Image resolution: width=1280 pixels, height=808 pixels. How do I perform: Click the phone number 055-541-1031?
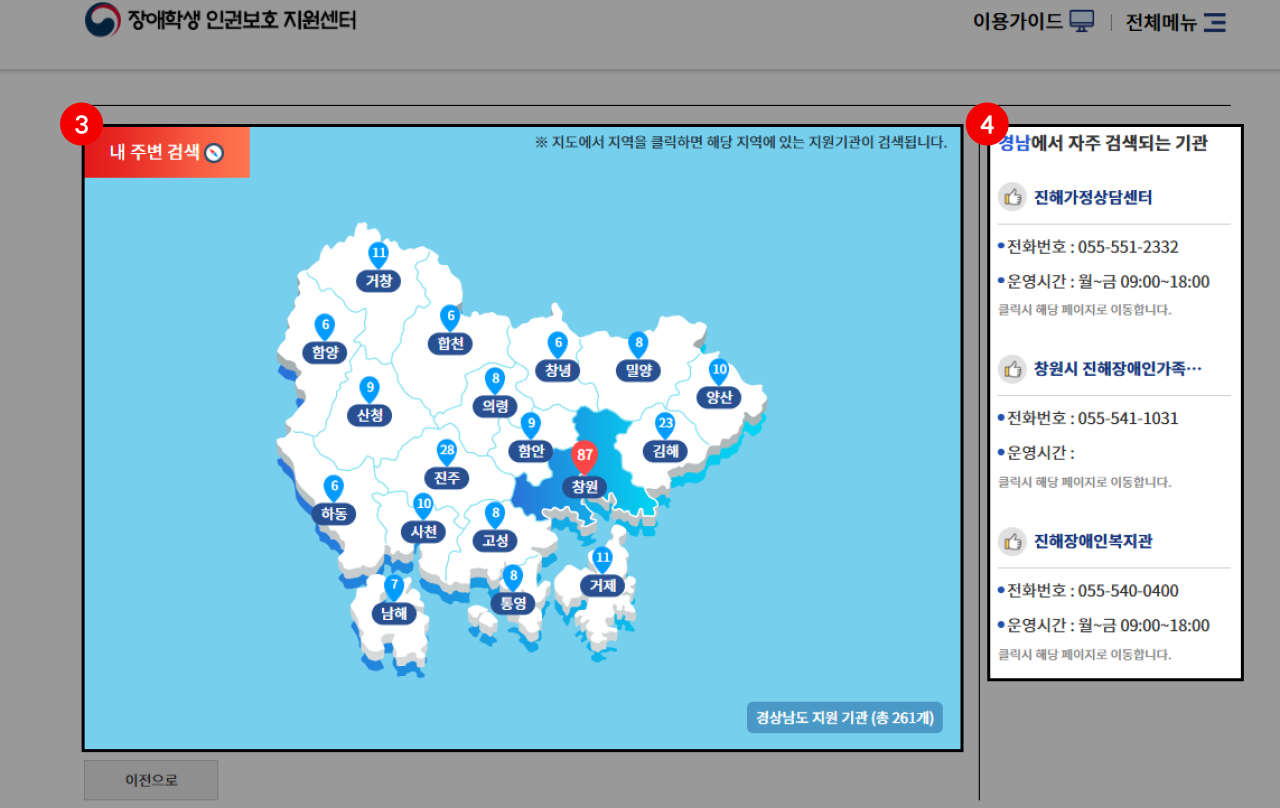pyautogui.click(x=1127, y=418)
